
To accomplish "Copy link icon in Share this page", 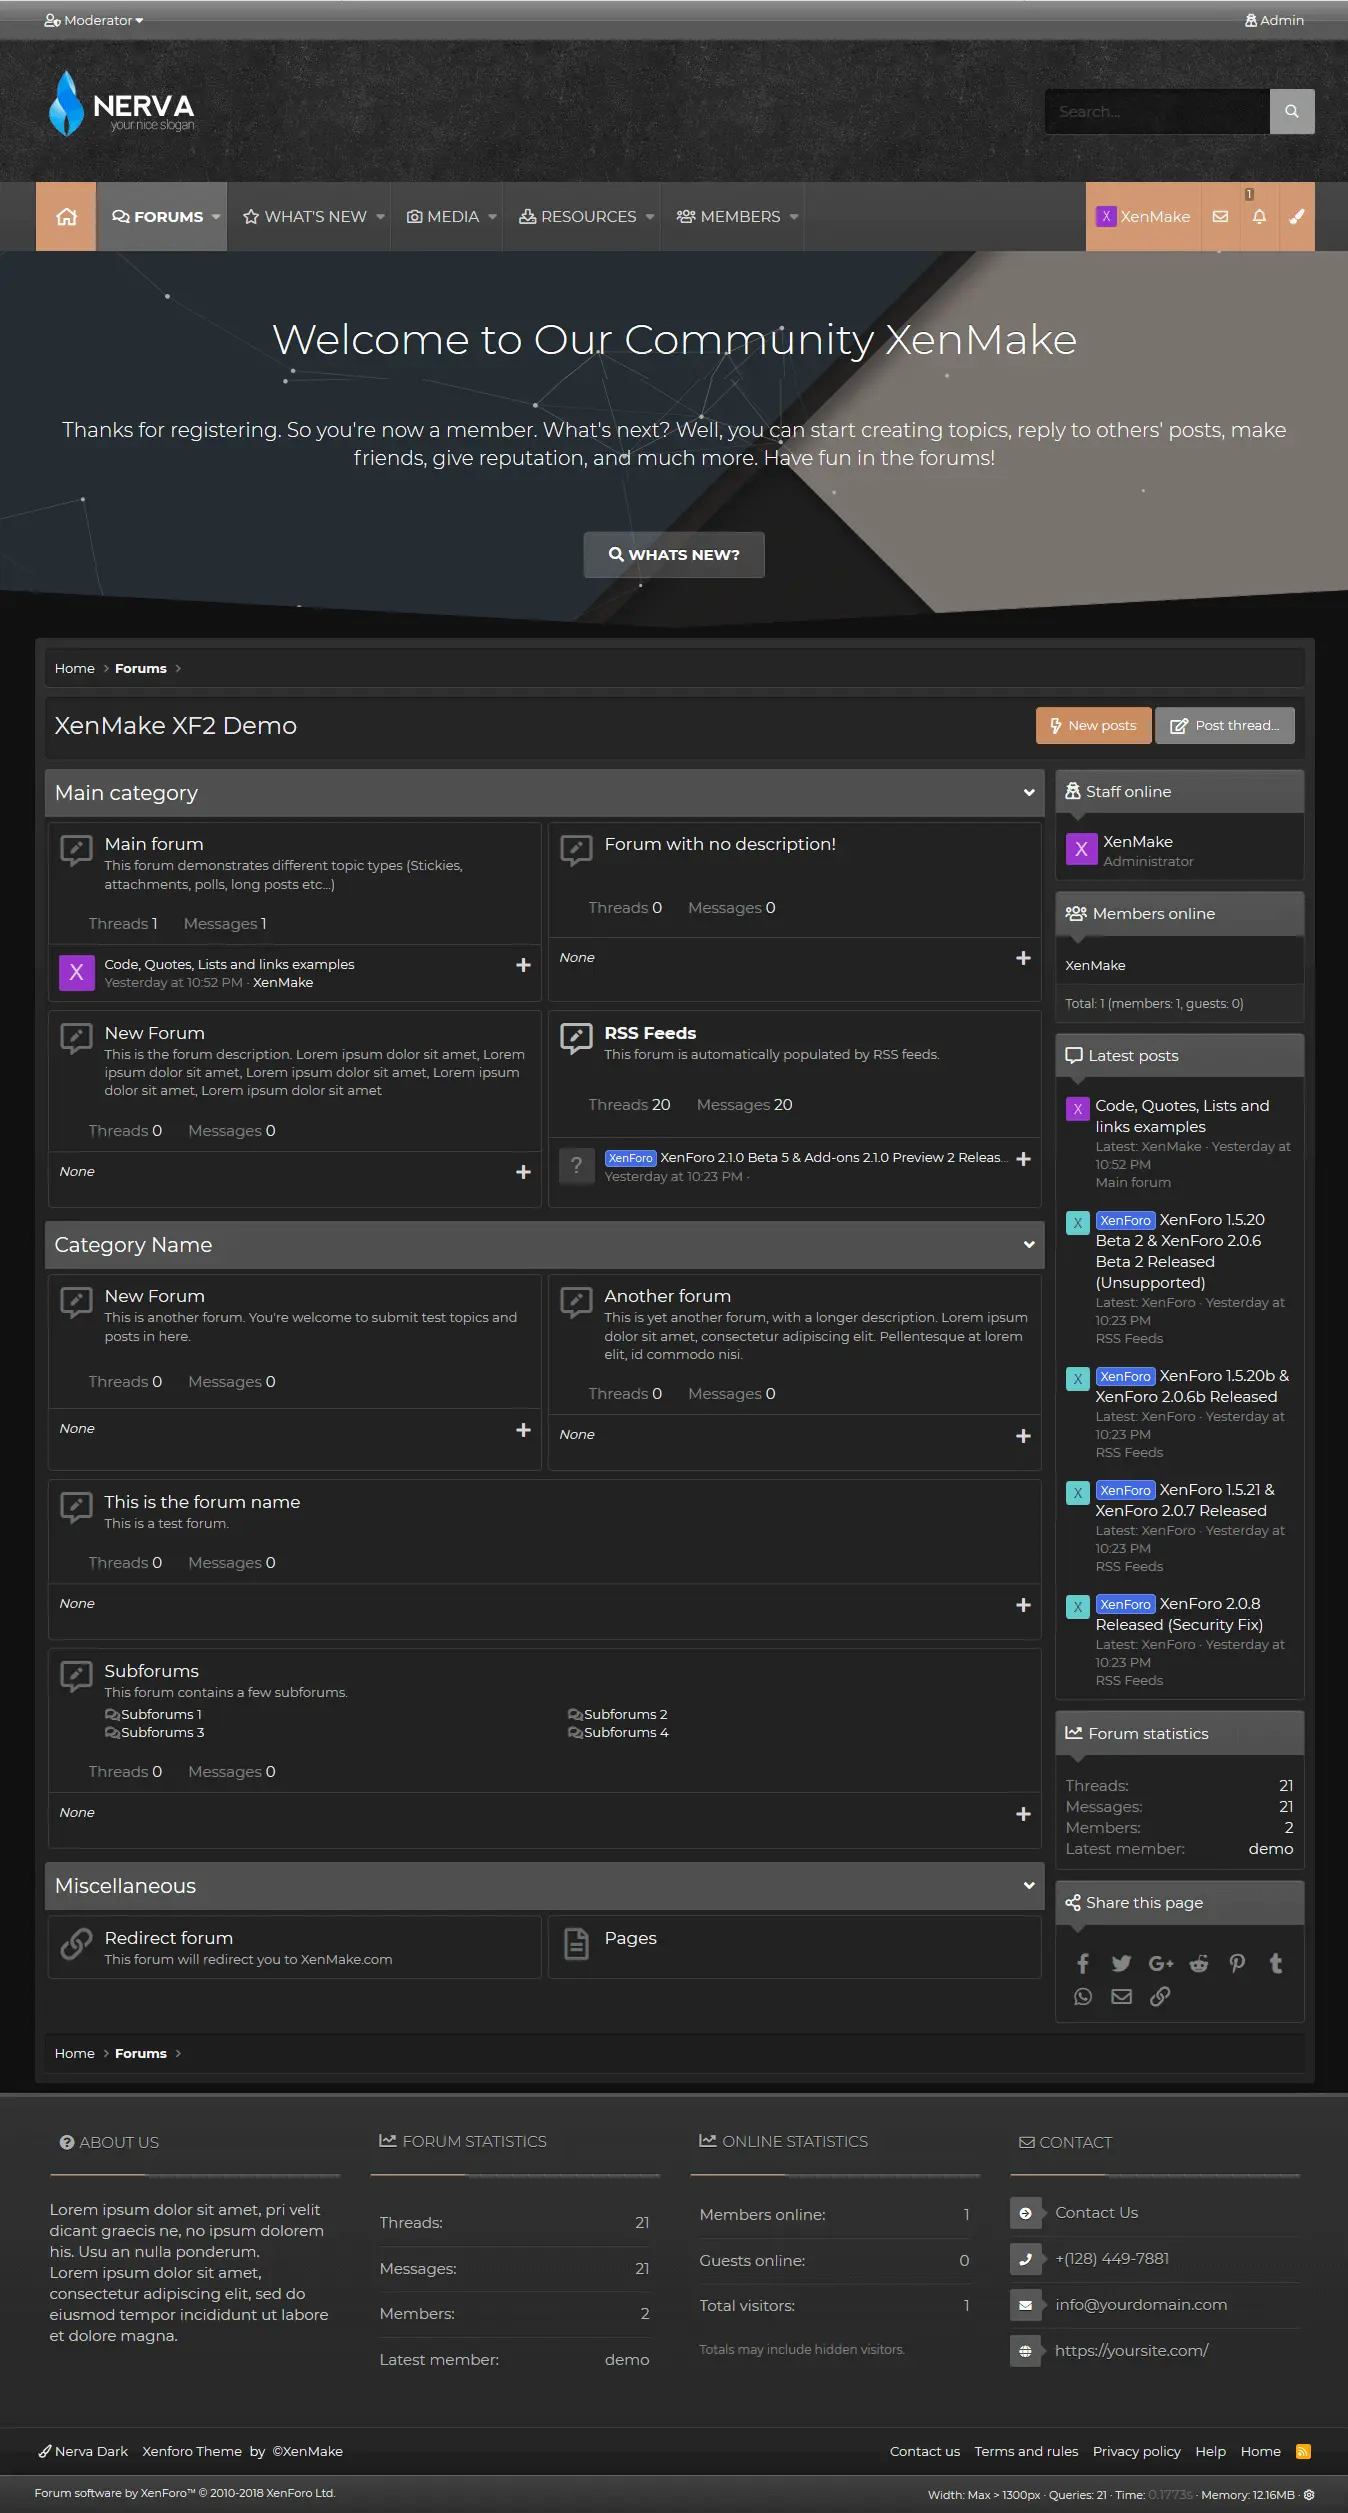I will pyautogui.click(x=1160, y=1996).
